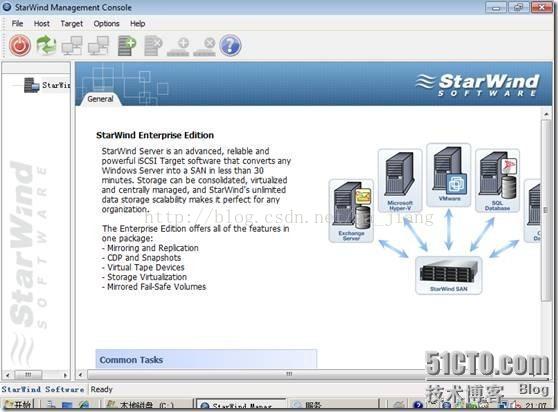Screen dimensions: 558x412
Task: Click the Remove Target server icon
Action: (x=153, y=46)
